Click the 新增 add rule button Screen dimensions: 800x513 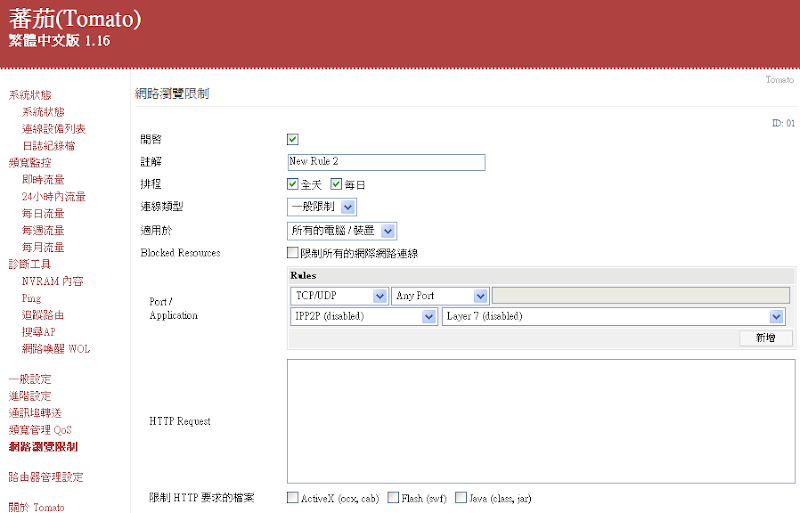pos(766,337)
